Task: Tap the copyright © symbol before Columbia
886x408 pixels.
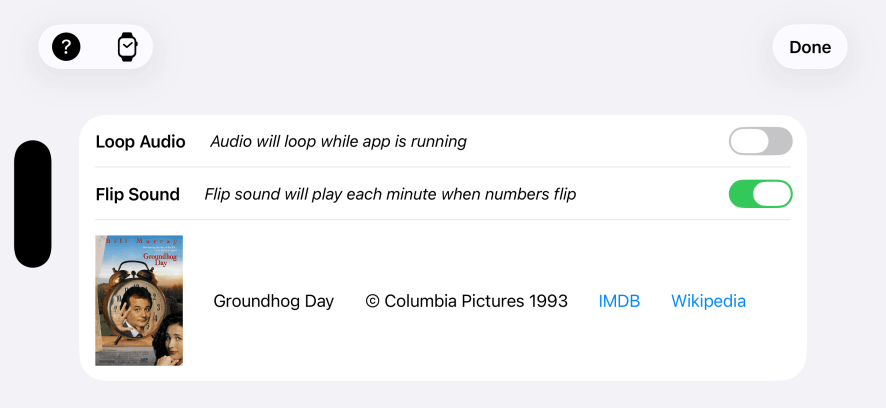Action: pyautogui.click(x=372, y=301)
